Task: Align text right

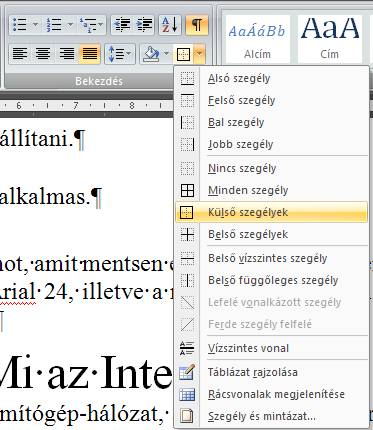Action: click(x=67, y=54)
